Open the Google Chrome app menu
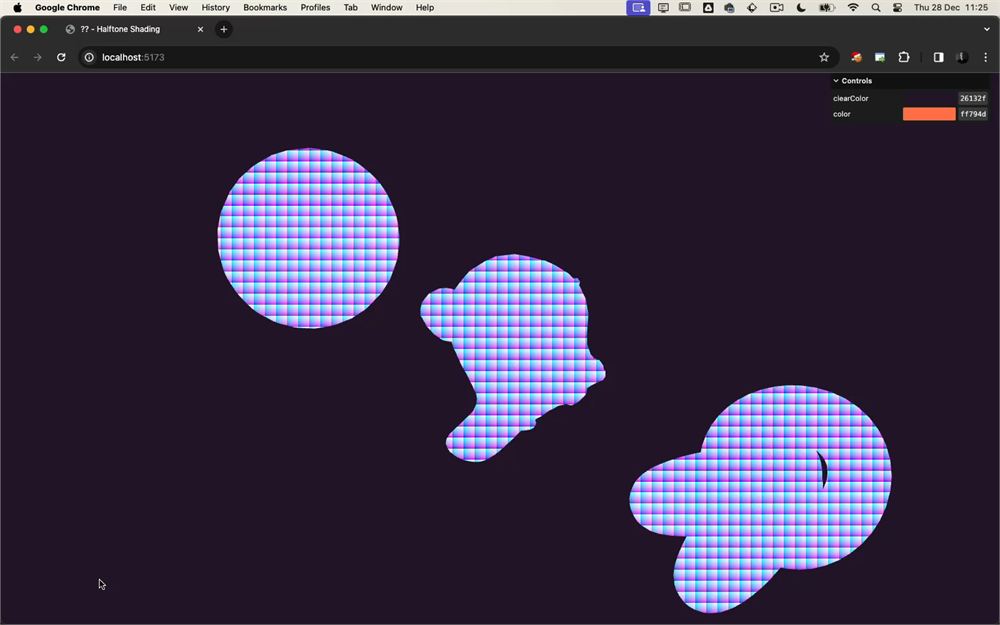Screen dimensions: 1000x625 pos(68,8)
